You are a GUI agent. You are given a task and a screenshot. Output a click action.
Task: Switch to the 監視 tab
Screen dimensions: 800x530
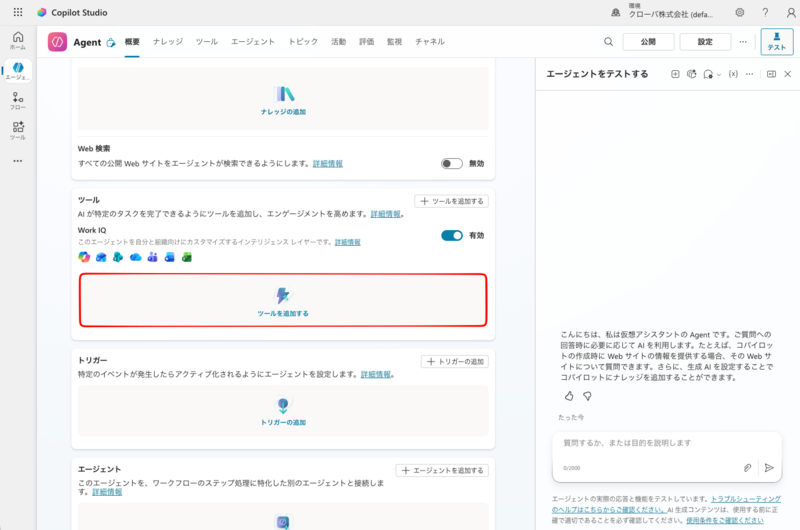click(x=394, y=42)
